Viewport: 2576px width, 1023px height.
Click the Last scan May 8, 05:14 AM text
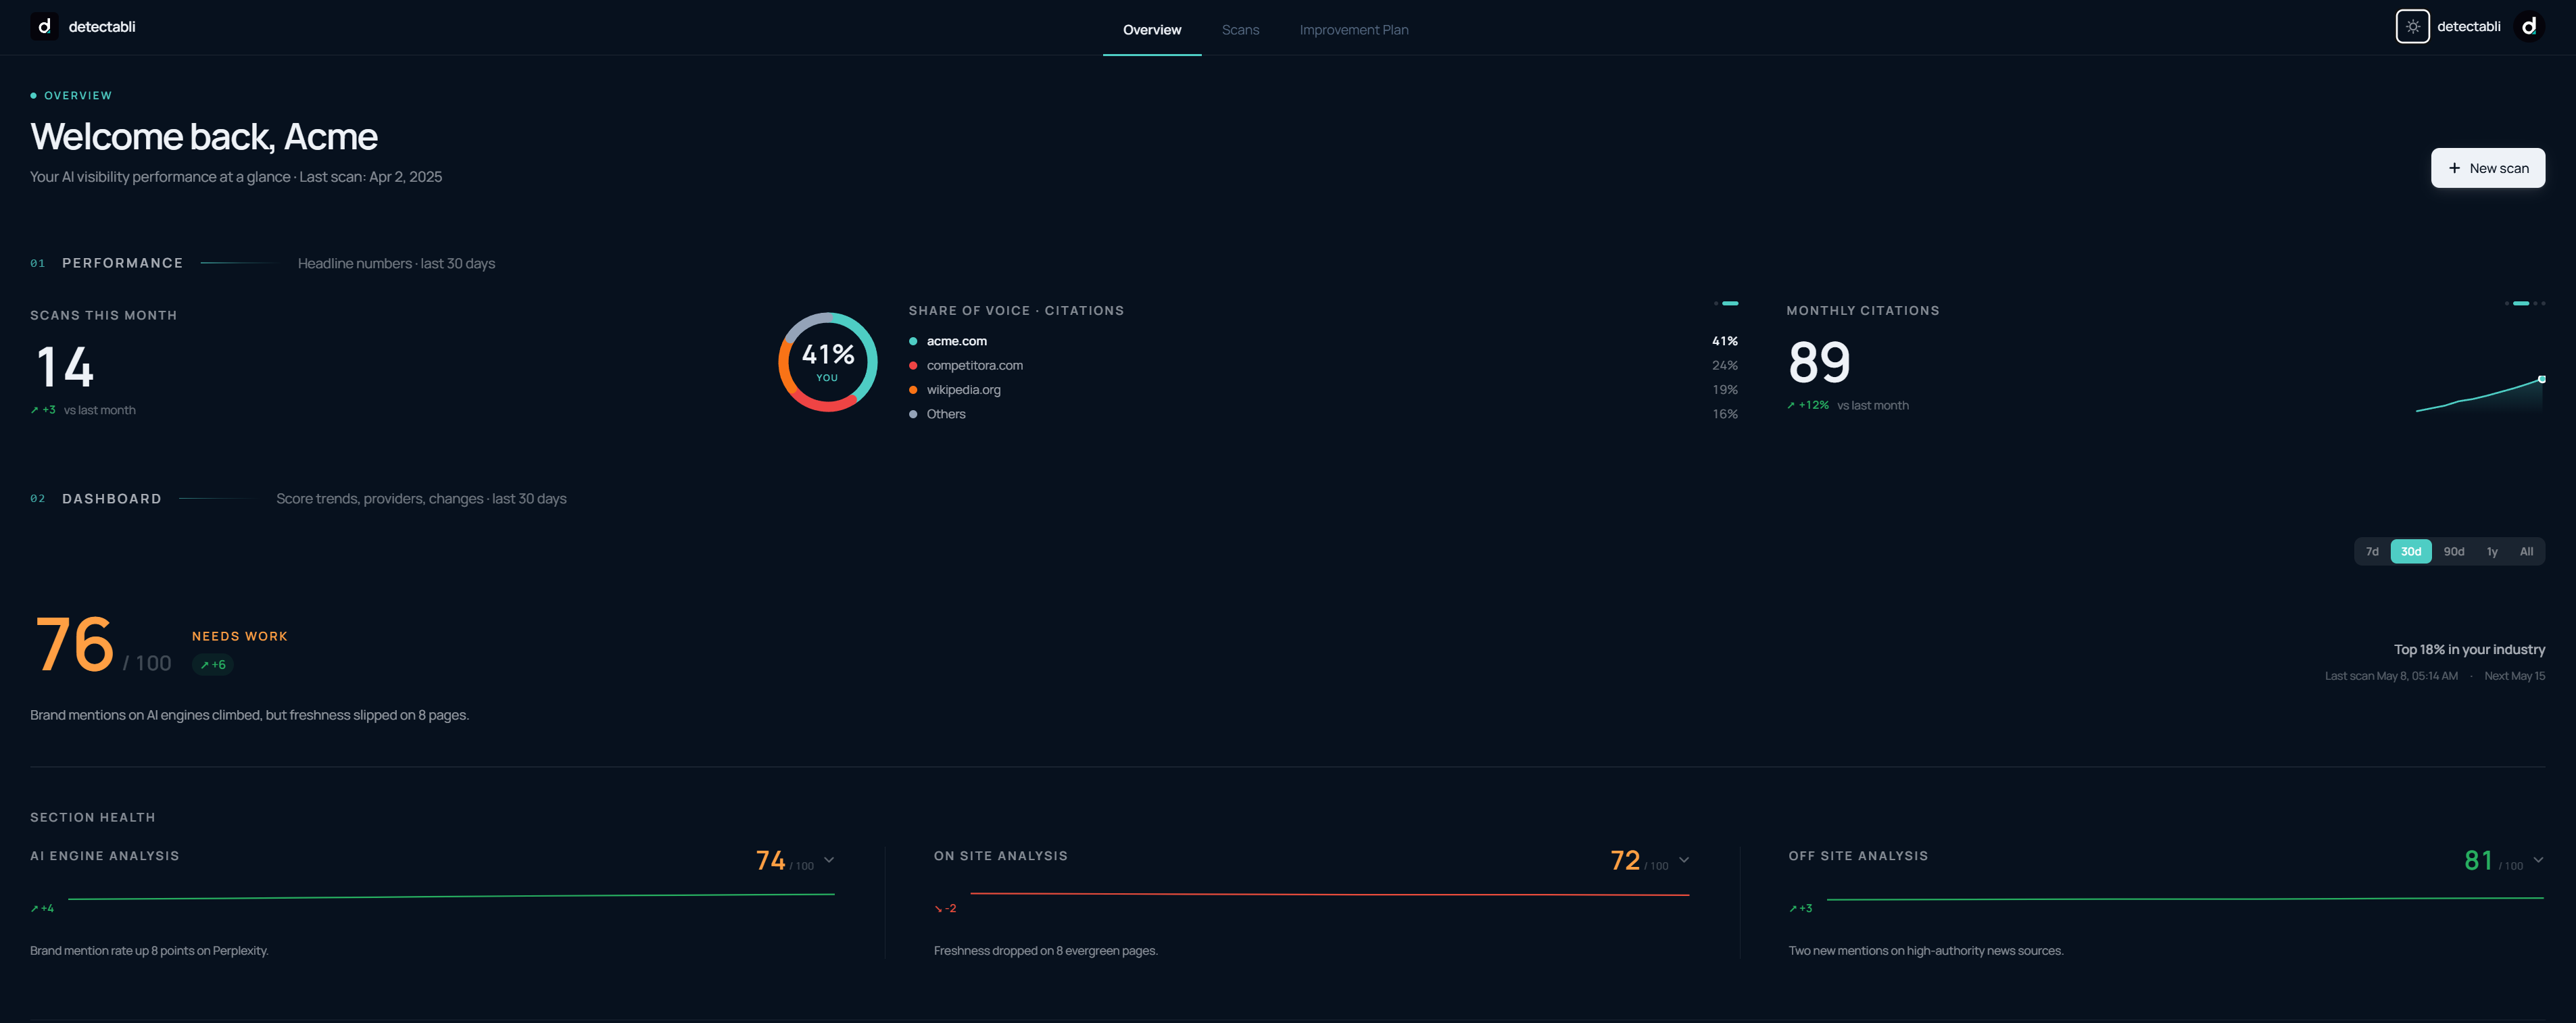(2391, 676)
